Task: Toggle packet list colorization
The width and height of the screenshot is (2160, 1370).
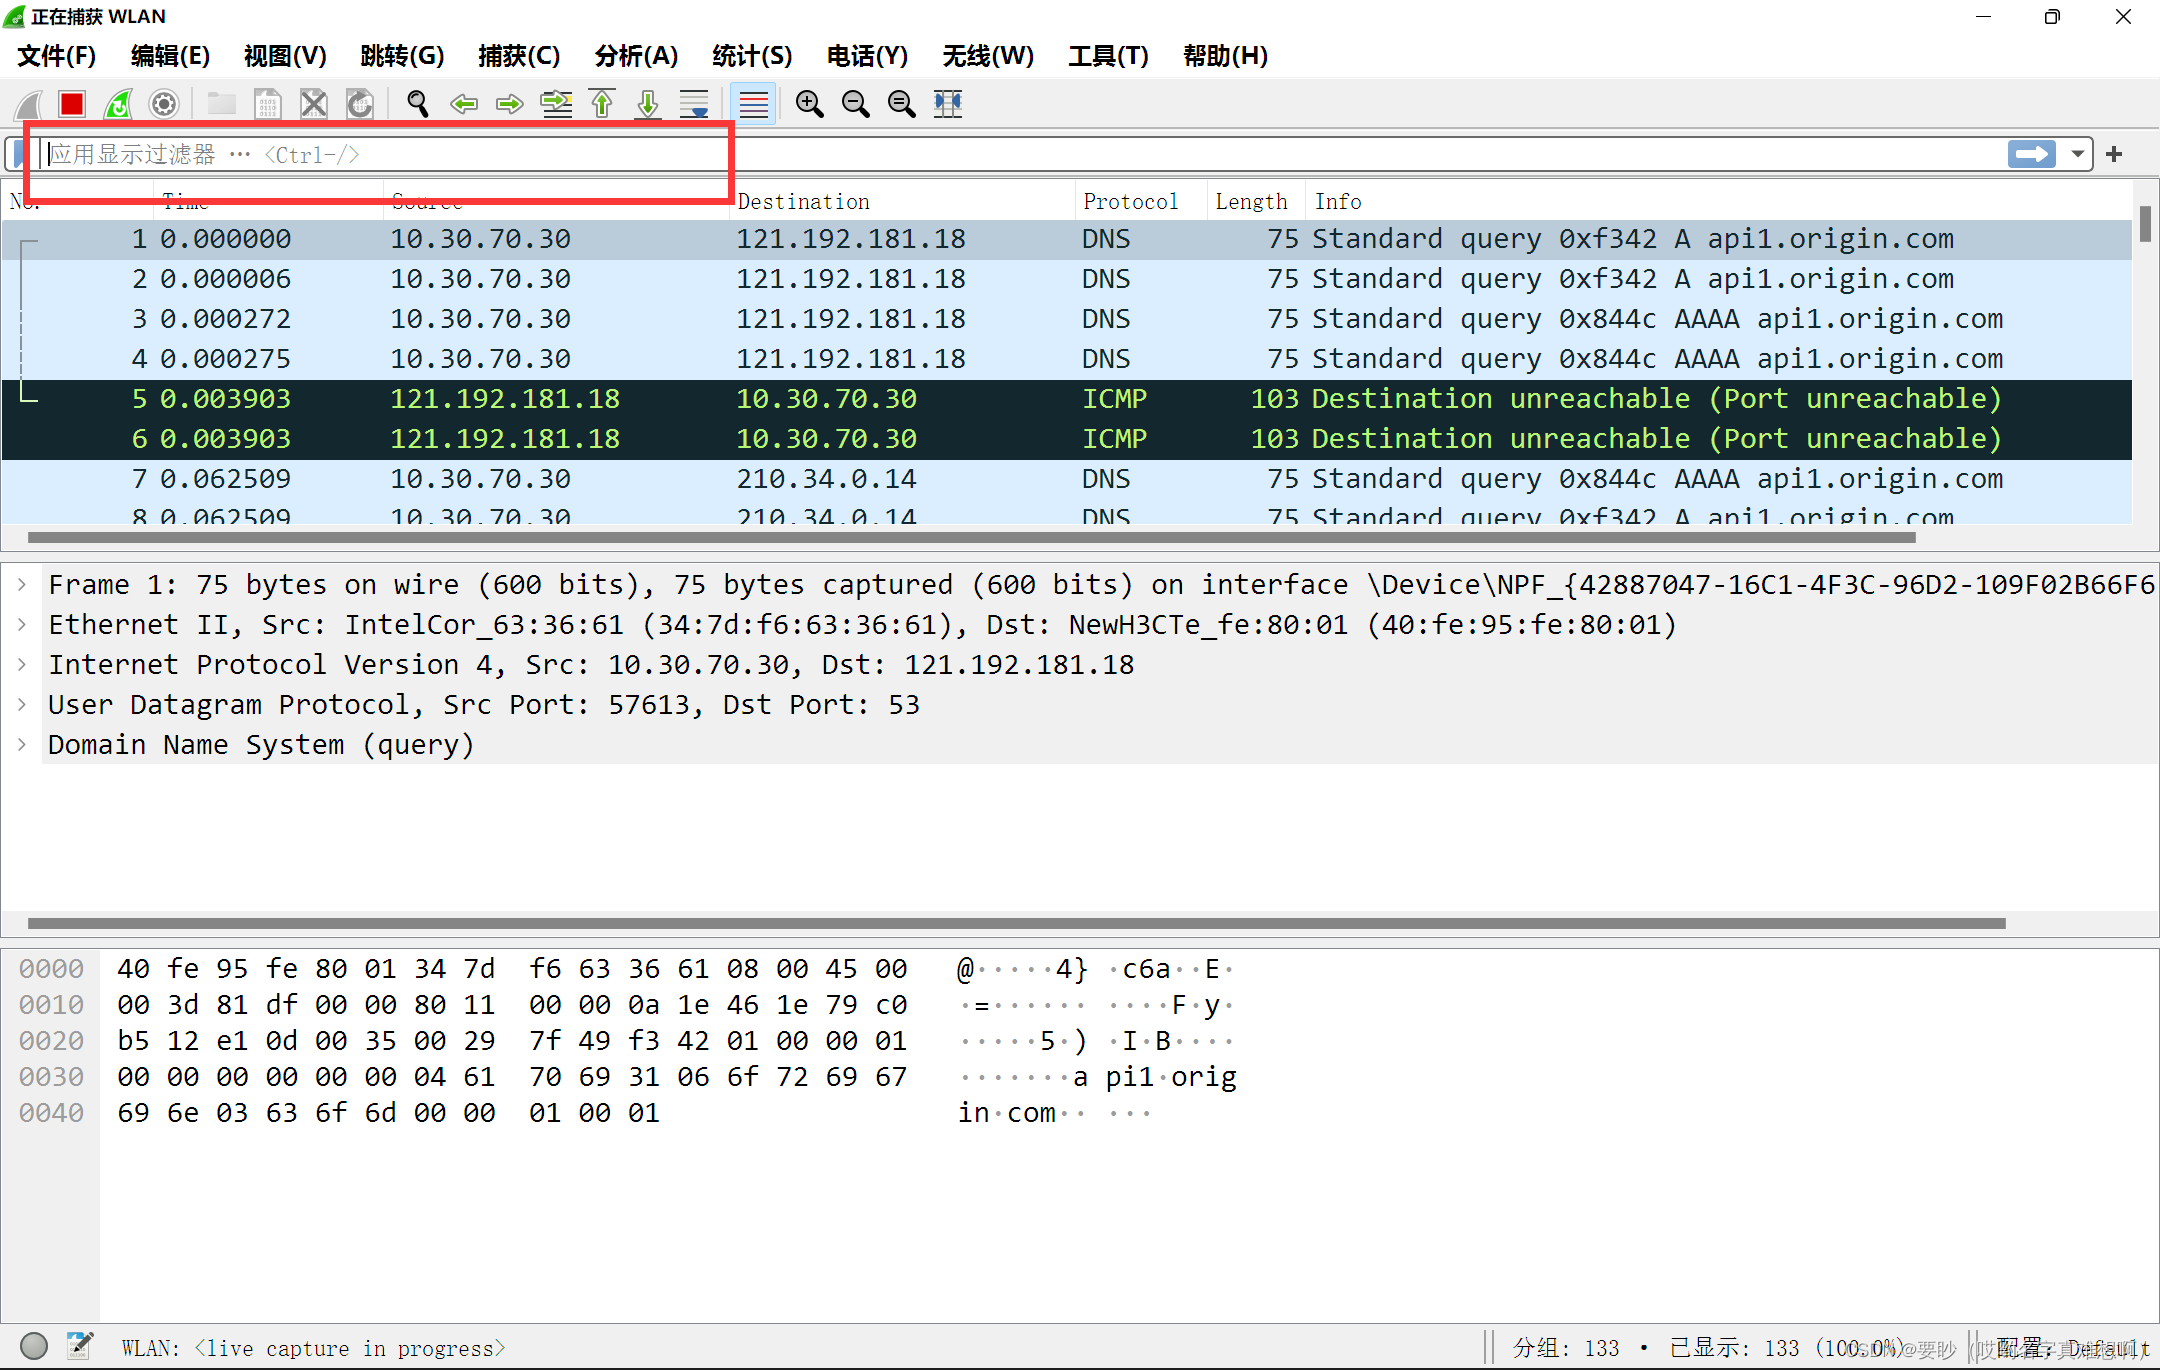Action: [753, 104]
